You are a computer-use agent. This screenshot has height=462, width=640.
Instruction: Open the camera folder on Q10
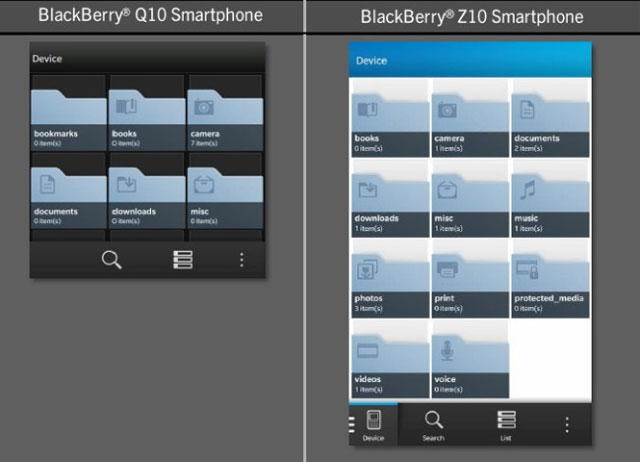225,113
